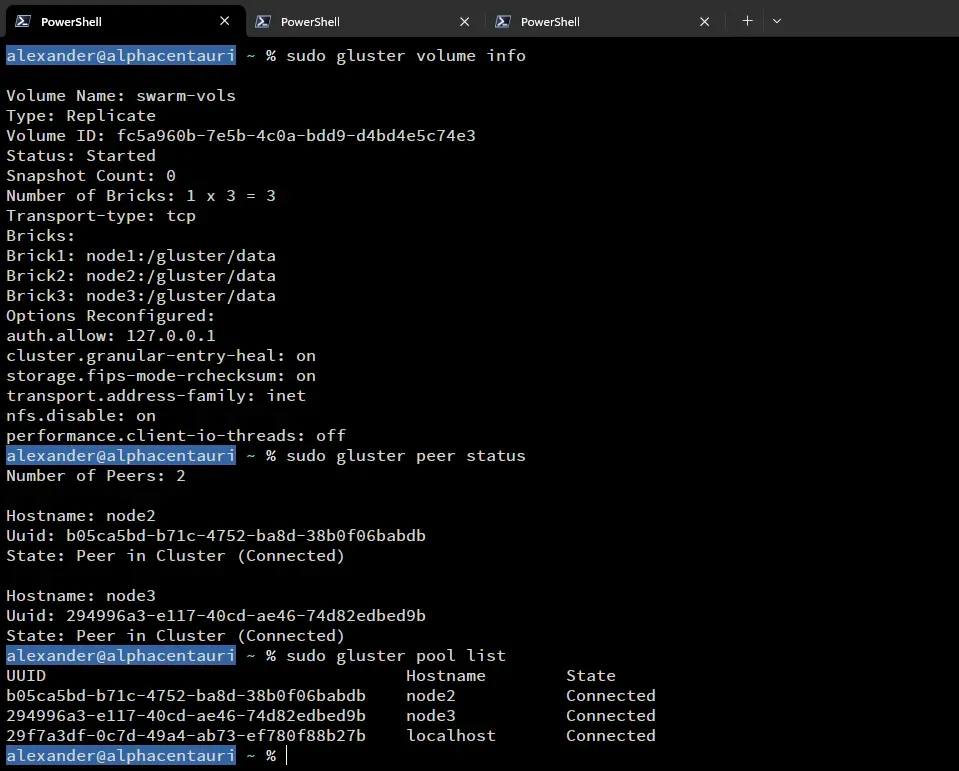Open a new tab with the plus icon
The image size is (959, 771).
tap(747, 21)
